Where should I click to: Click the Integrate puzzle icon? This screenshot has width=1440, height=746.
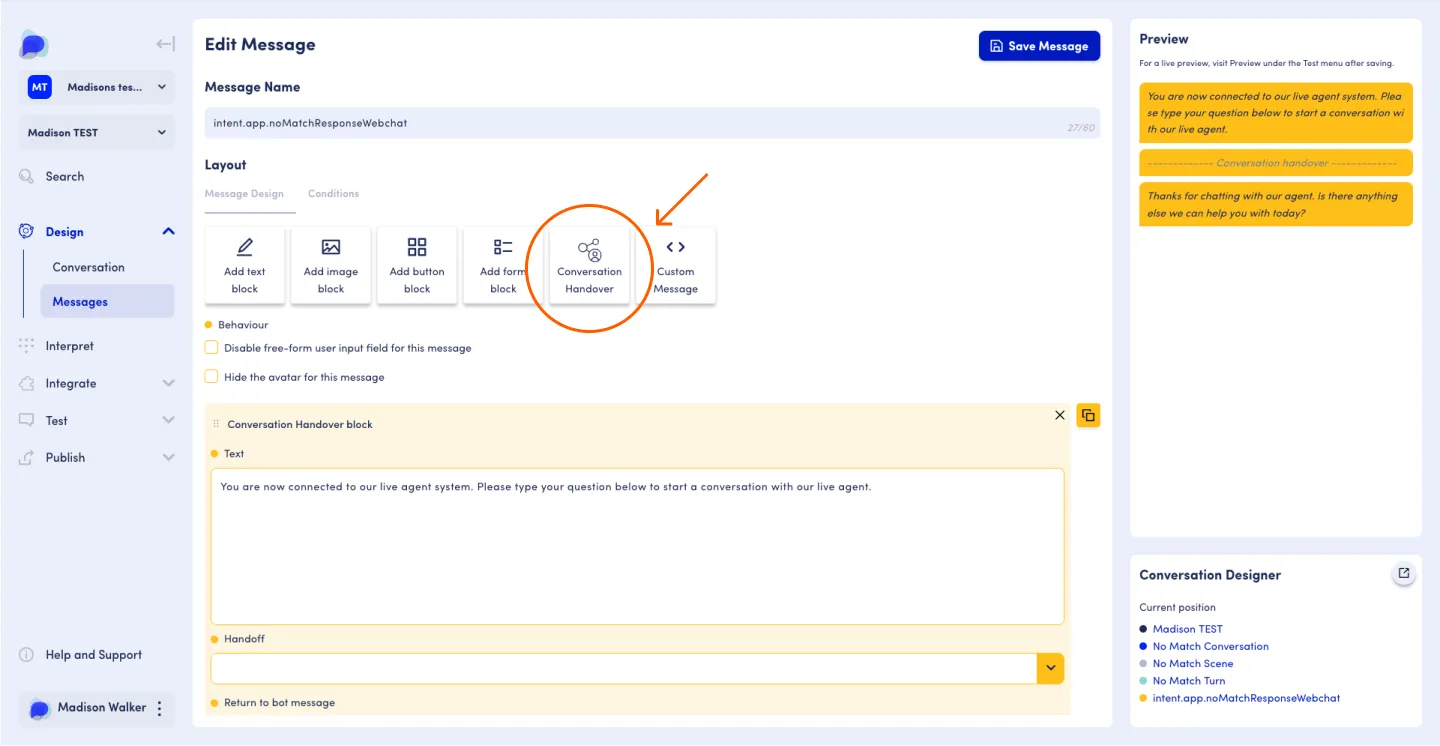point(27,383)
